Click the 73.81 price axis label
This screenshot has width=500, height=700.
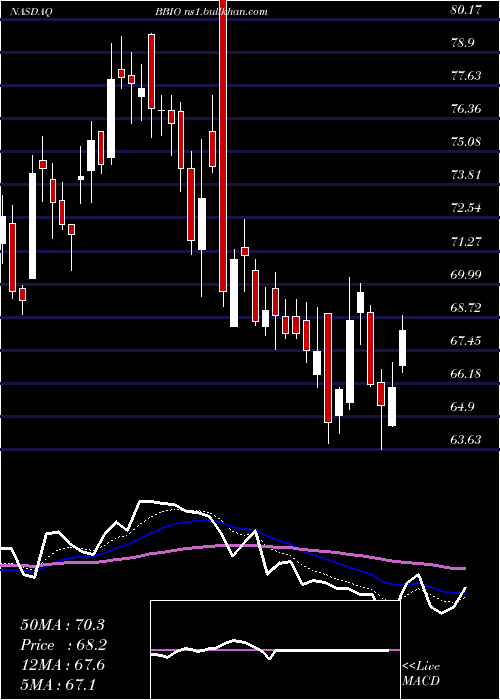[x=466, y=175]
